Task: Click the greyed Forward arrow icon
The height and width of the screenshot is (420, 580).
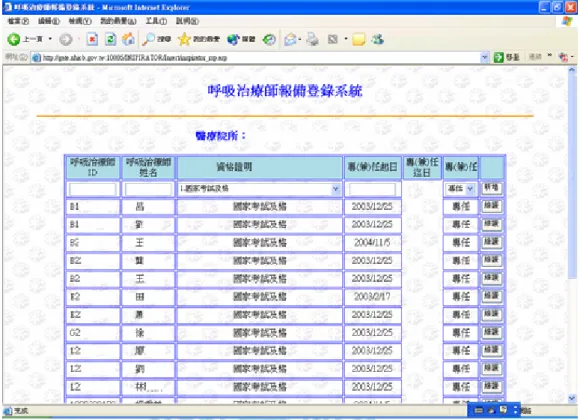Action: (66, 39)
